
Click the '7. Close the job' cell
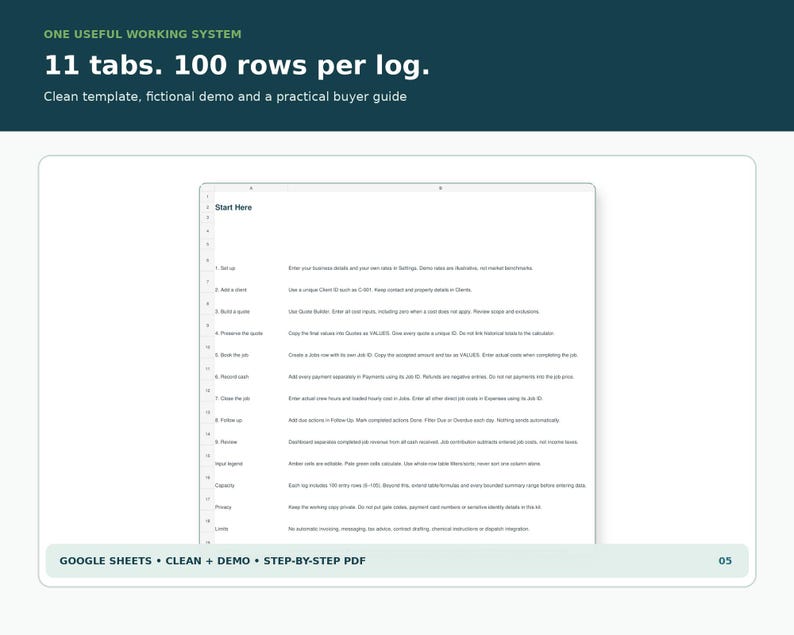click(232, 399)
